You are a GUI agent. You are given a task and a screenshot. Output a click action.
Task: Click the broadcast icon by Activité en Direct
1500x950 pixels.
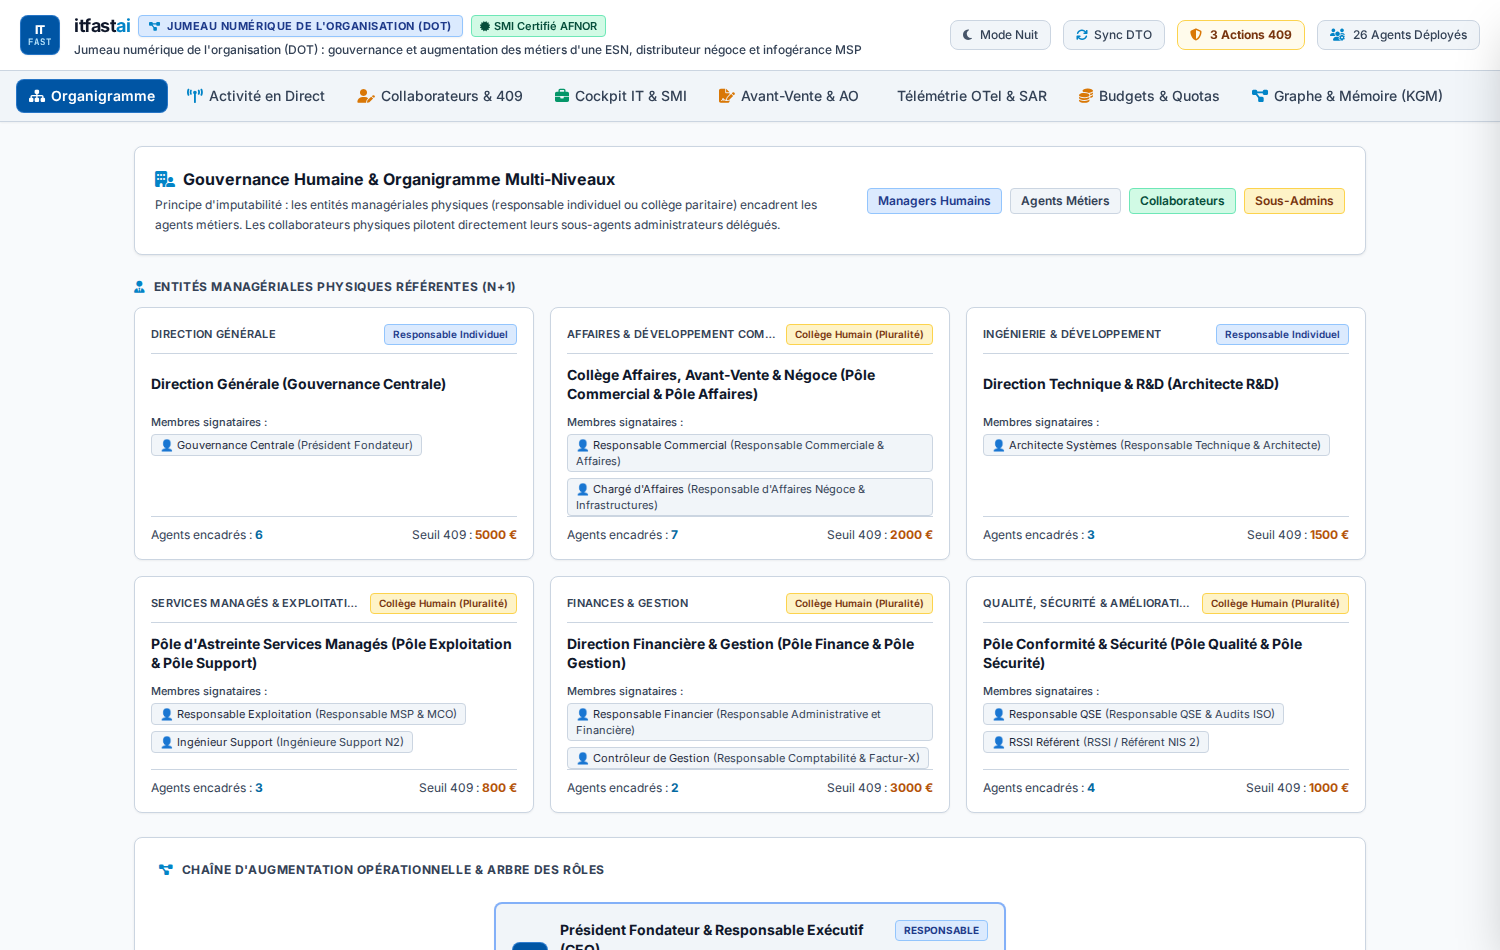[x=195, y=96]
